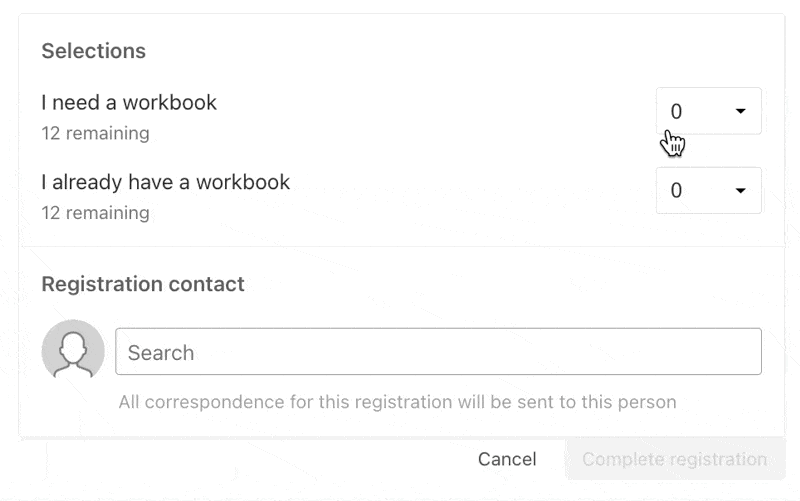
Task: Click the 'I already have a workbook' label
Action: pyautogui.click(x=166, y=182)
